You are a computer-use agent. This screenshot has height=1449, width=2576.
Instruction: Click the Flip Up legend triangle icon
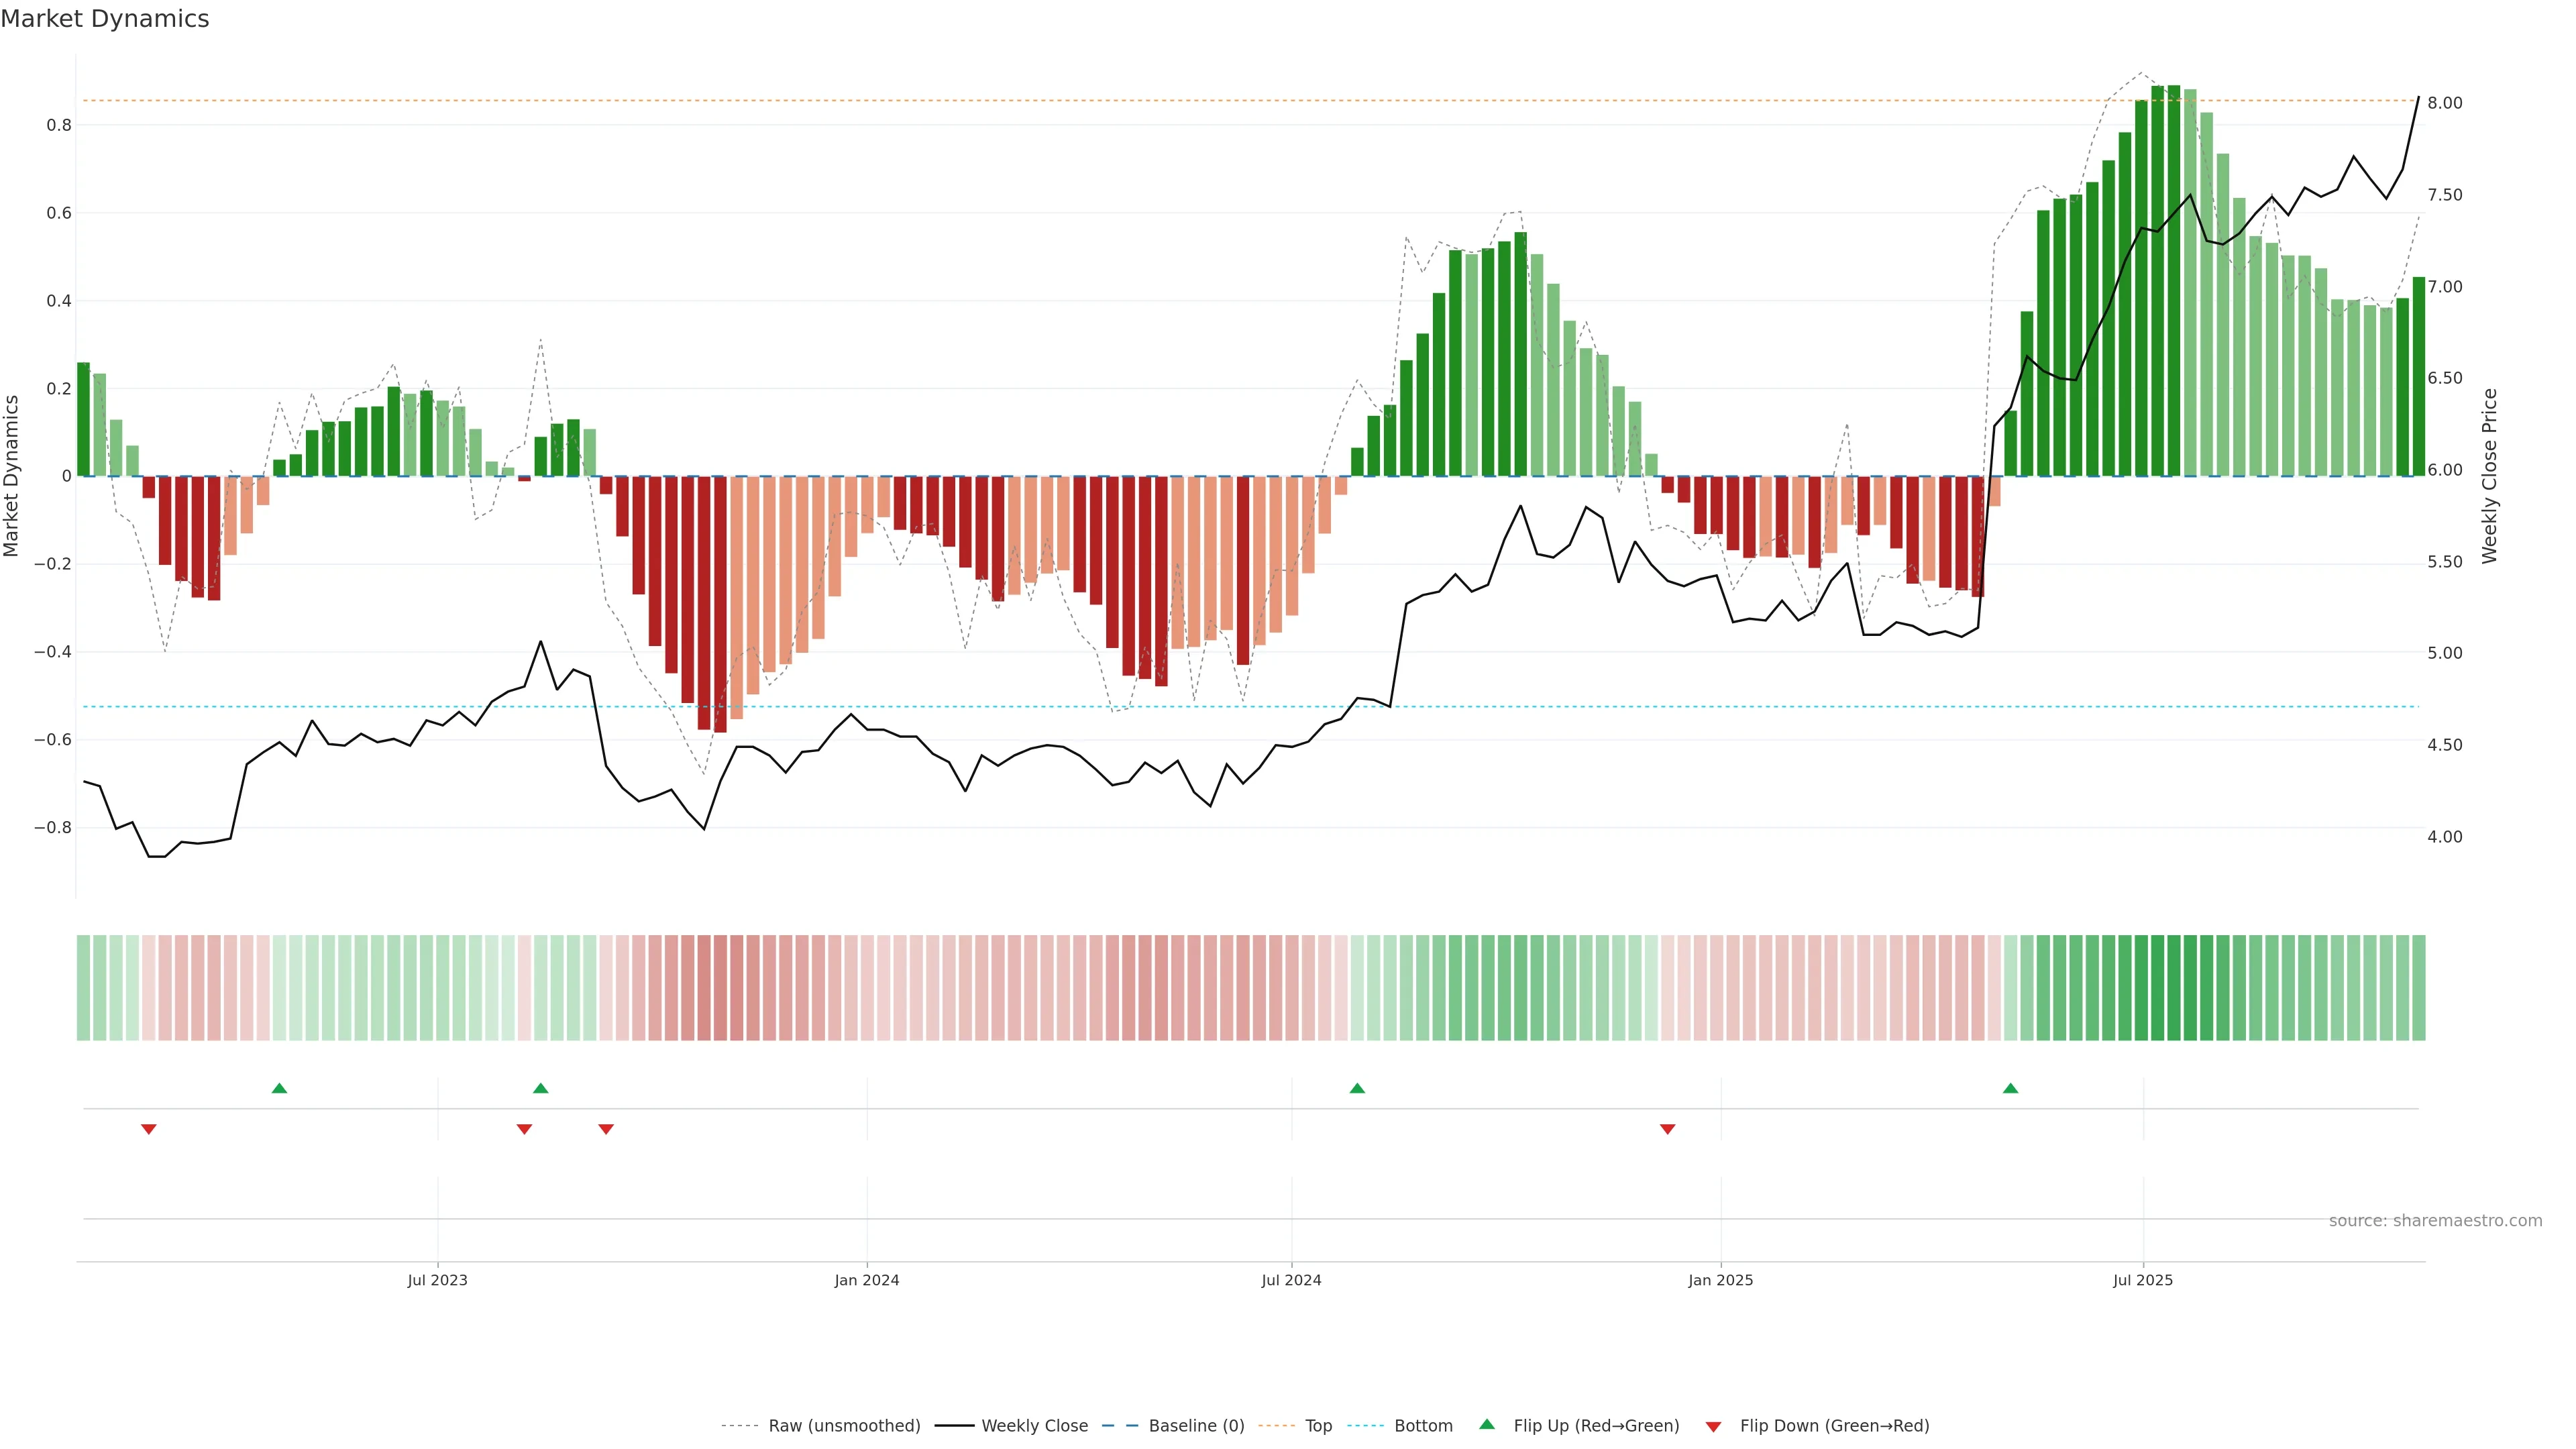tap(1487, 1424)
